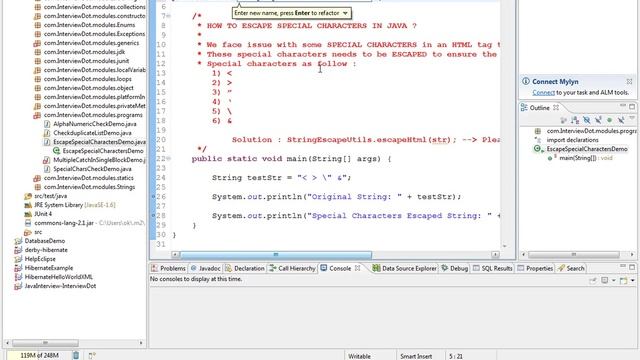Select the src/test/java source folder

[x=51, y=196]
